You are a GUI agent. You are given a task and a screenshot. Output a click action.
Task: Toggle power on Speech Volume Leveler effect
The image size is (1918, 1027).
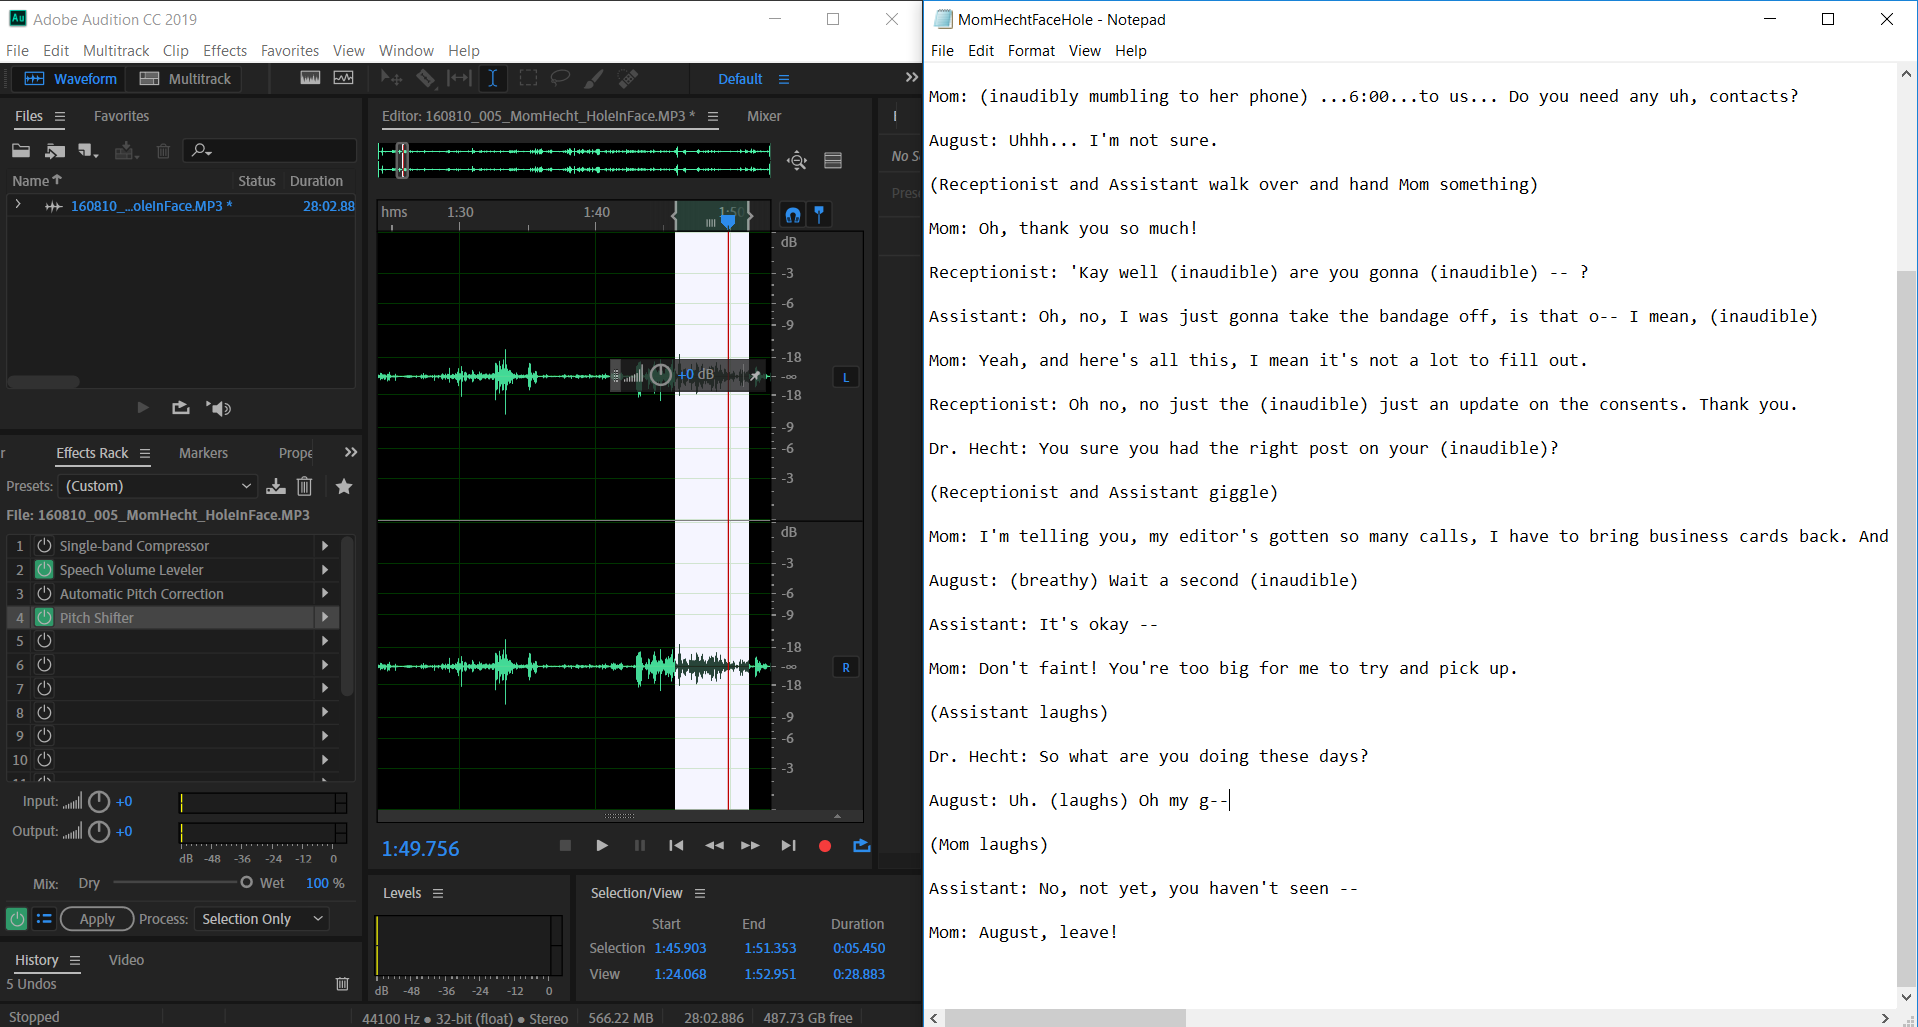point(44,569)
